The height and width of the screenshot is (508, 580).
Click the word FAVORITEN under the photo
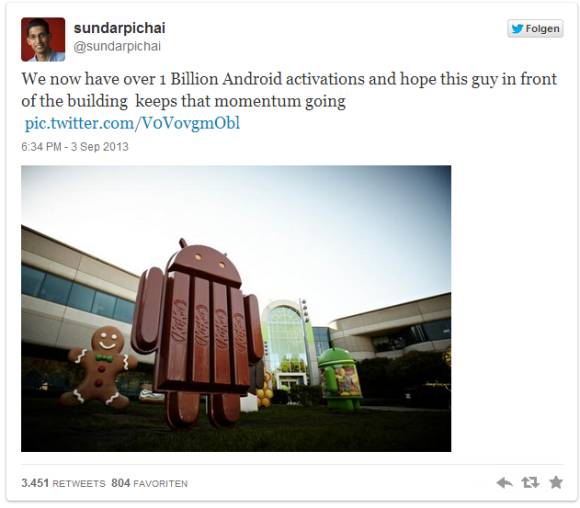[160, 484]
